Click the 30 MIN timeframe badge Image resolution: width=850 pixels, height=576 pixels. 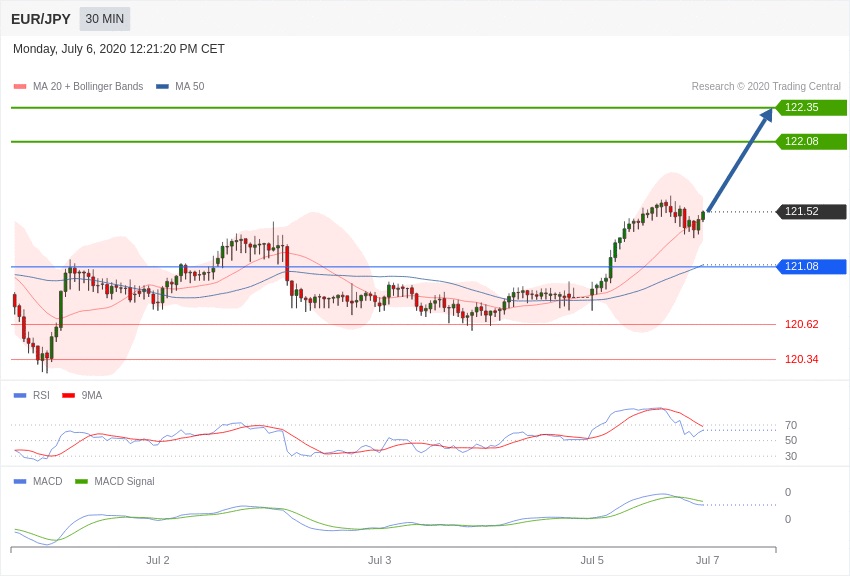click(x=104, y=19)
